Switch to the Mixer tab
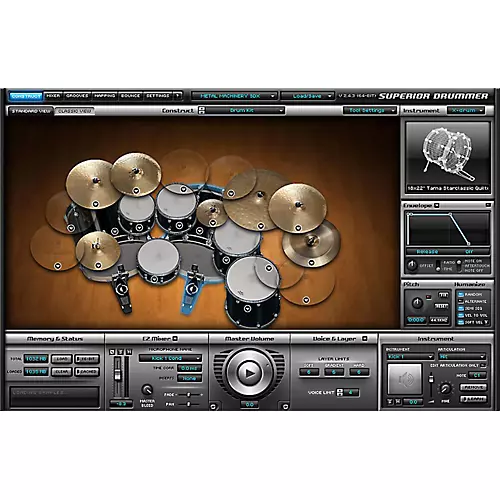The height and width of the screenshot is (500, 500). tap(53, 96)
